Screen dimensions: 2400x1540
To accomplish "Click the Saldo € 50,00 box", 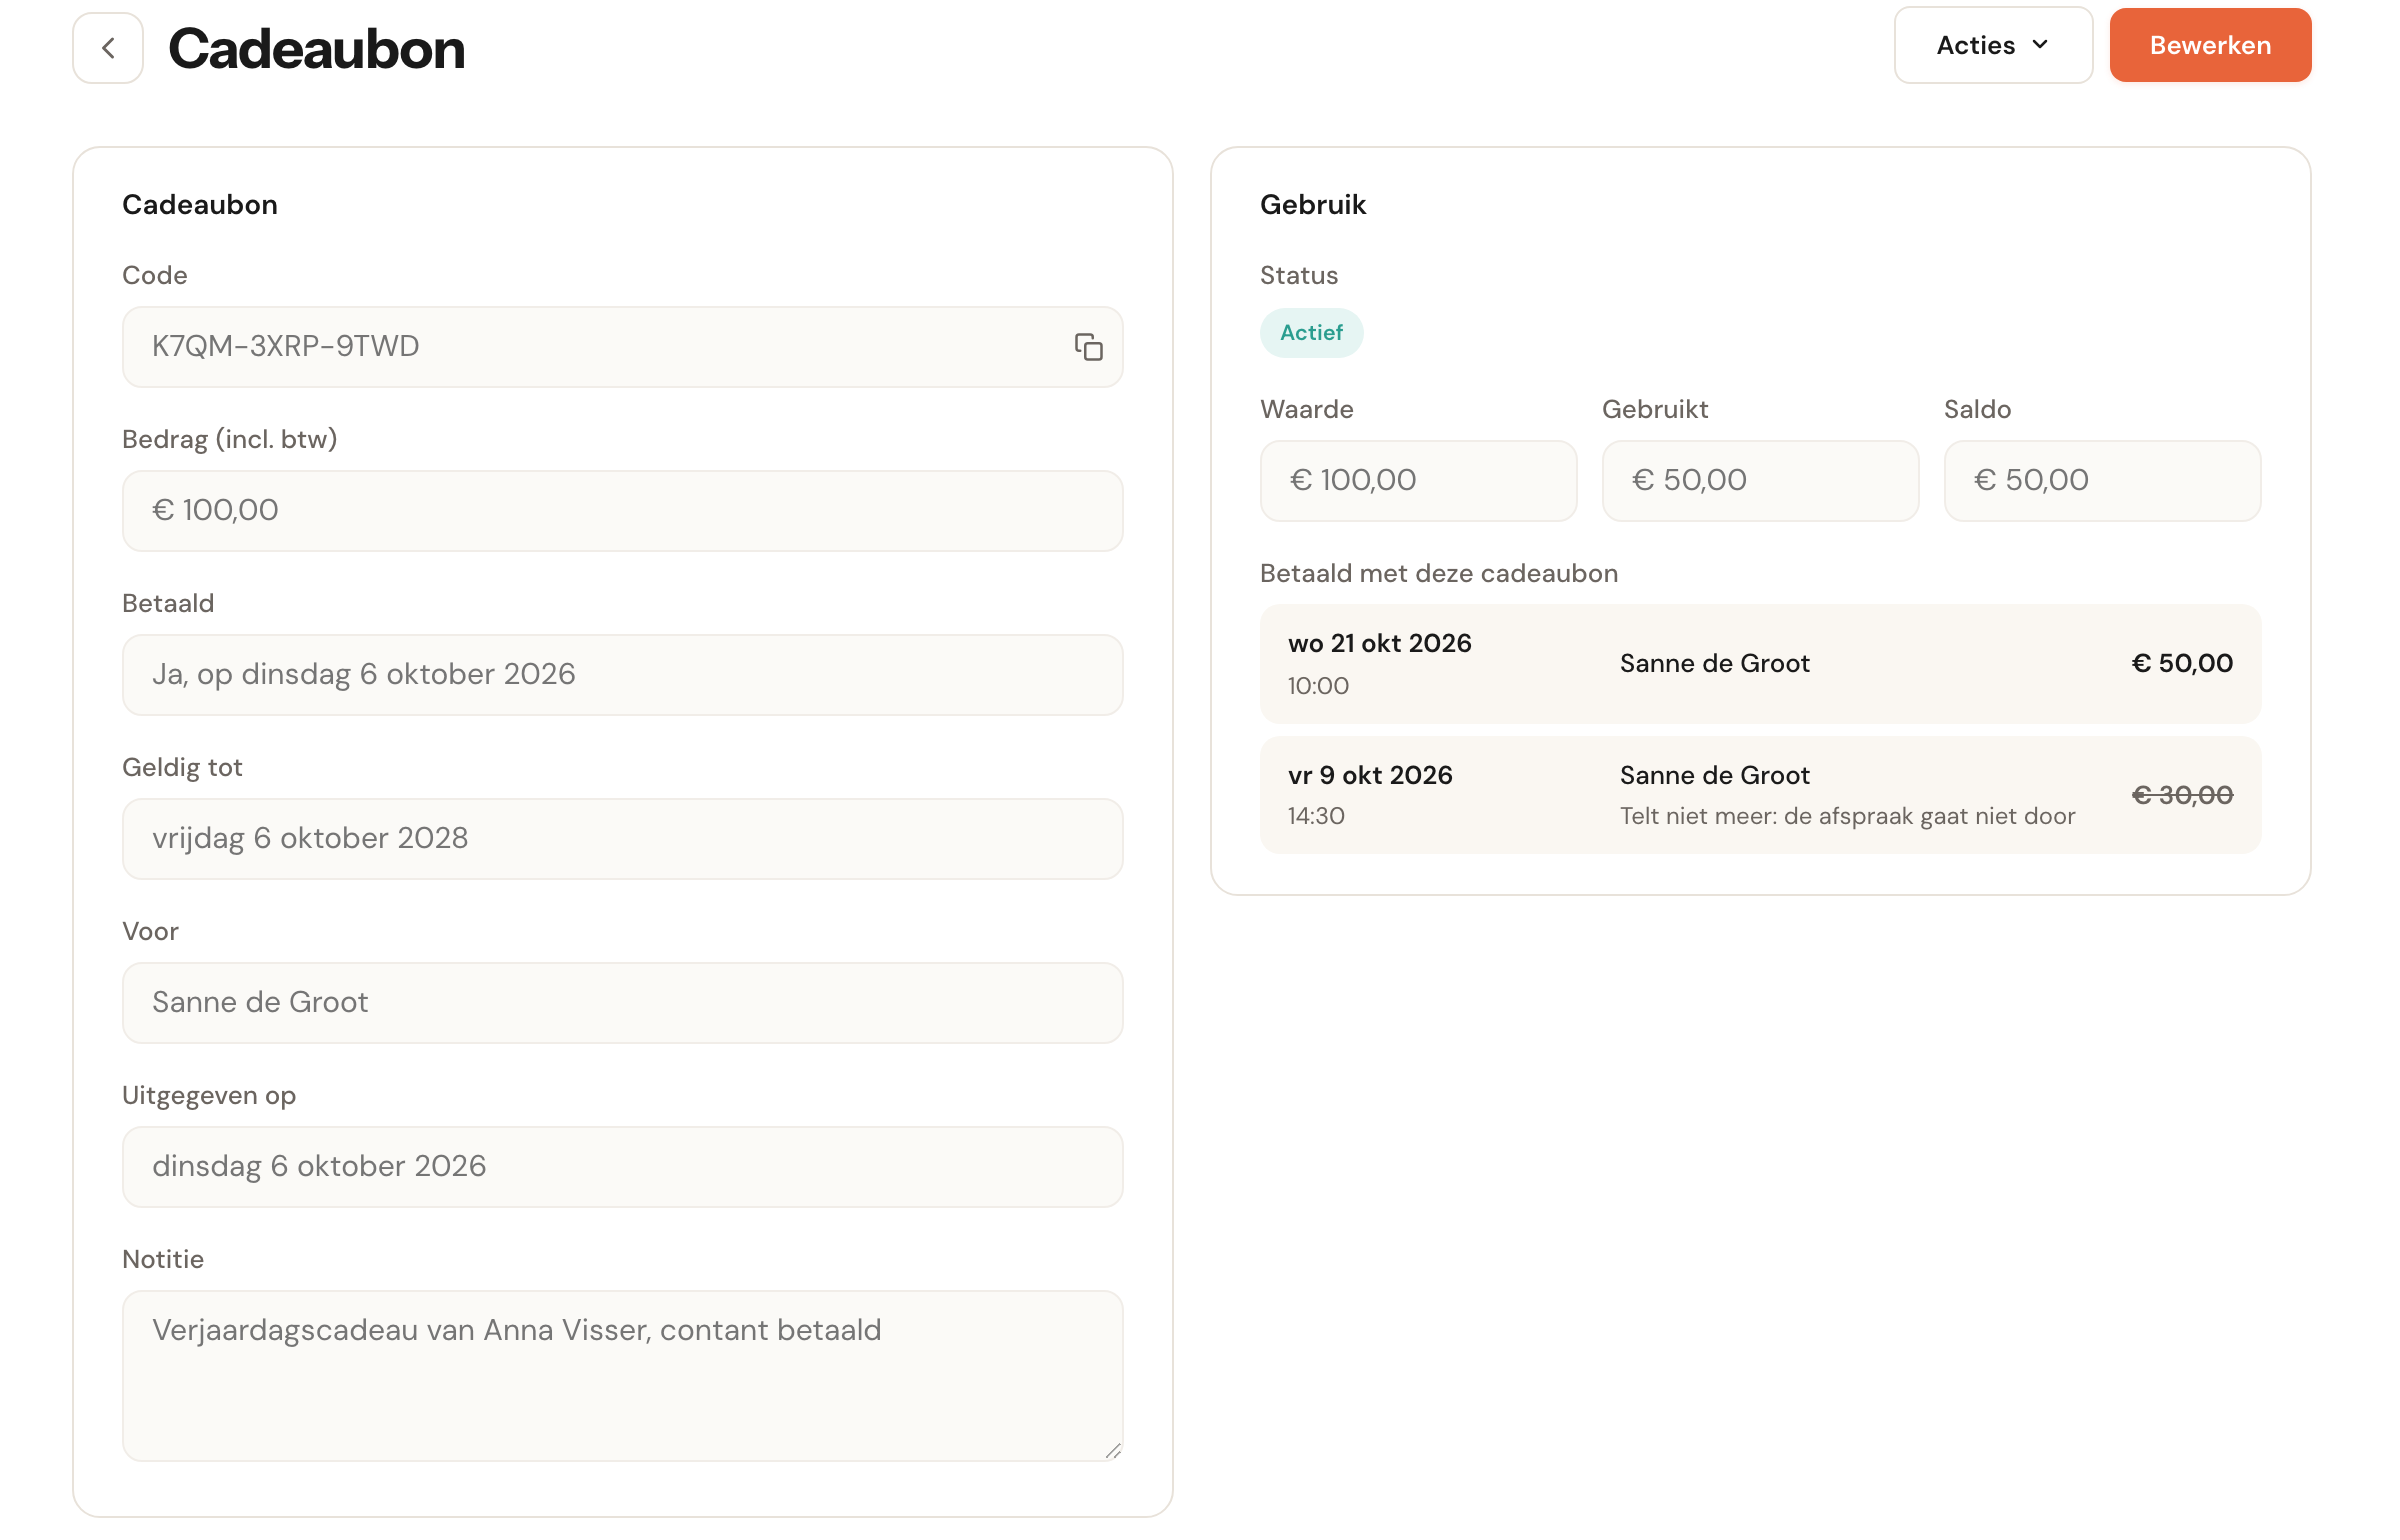I will (x=2102, y=481).
